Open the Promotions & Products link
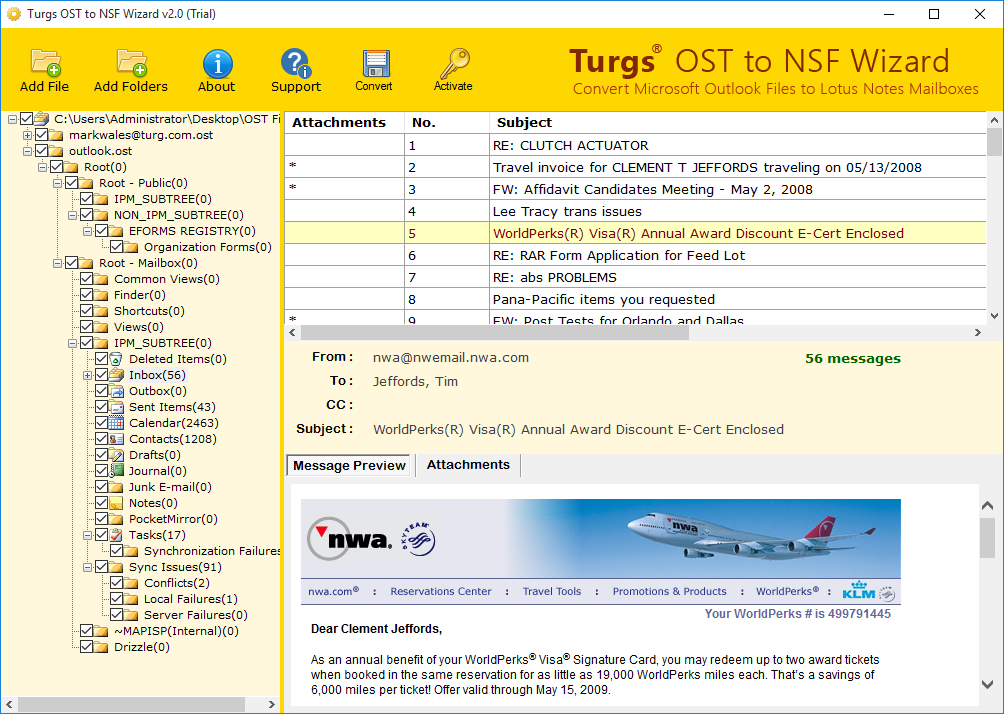 click(669, 592)
